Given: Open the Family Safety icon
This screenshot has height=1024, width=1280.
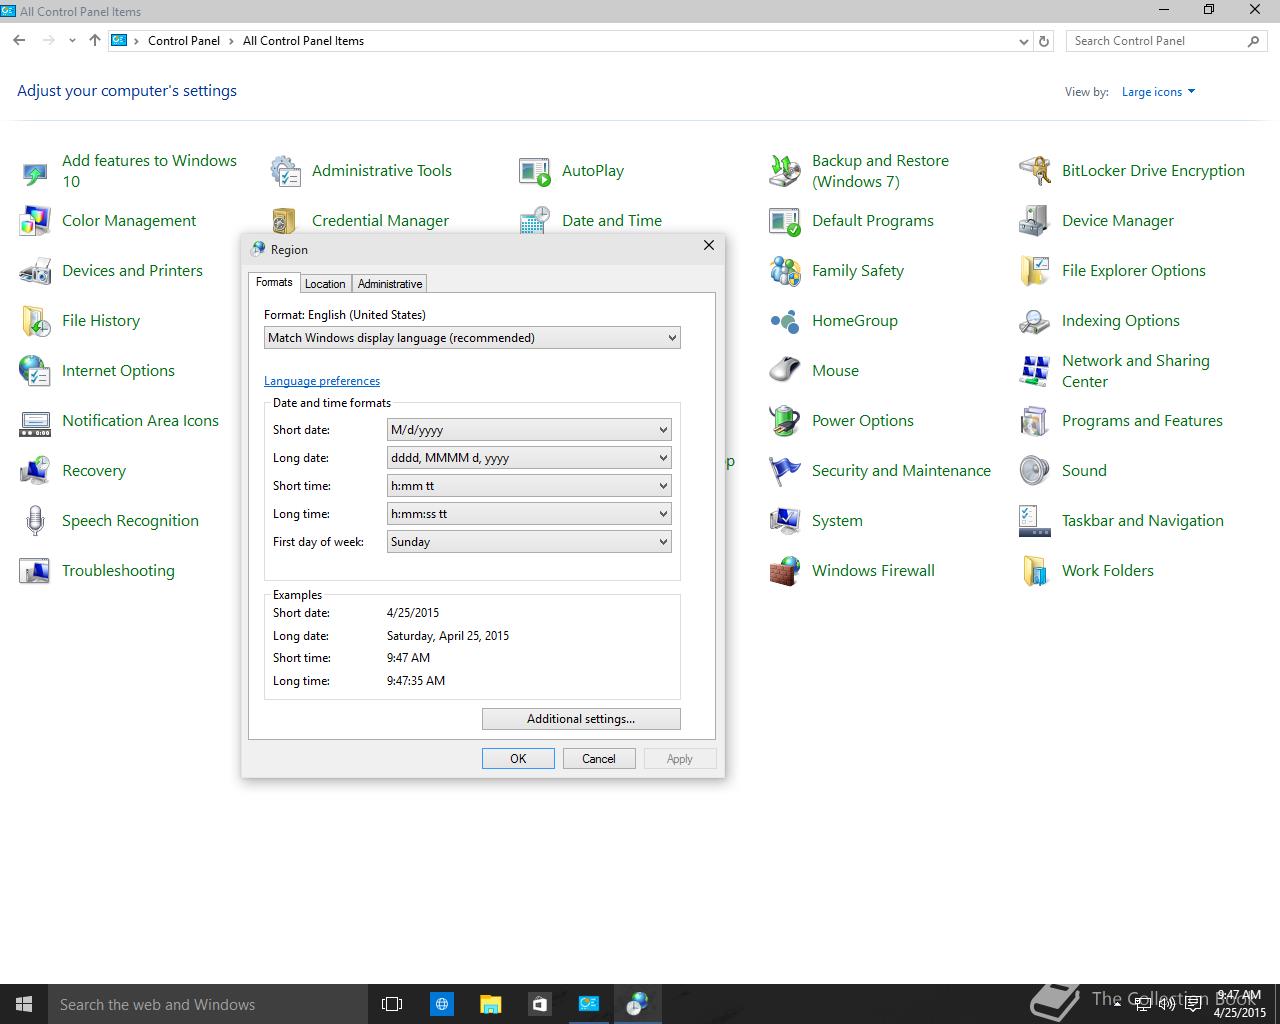Looking at the screenshot, I should click(x=785, y=271).
